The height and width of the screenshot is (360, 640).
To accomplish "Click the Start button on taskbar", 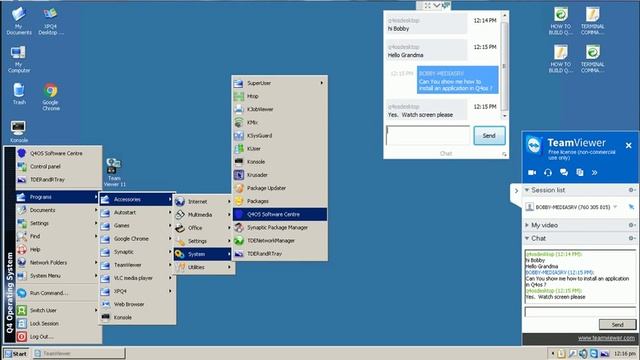I will point(16,353).
